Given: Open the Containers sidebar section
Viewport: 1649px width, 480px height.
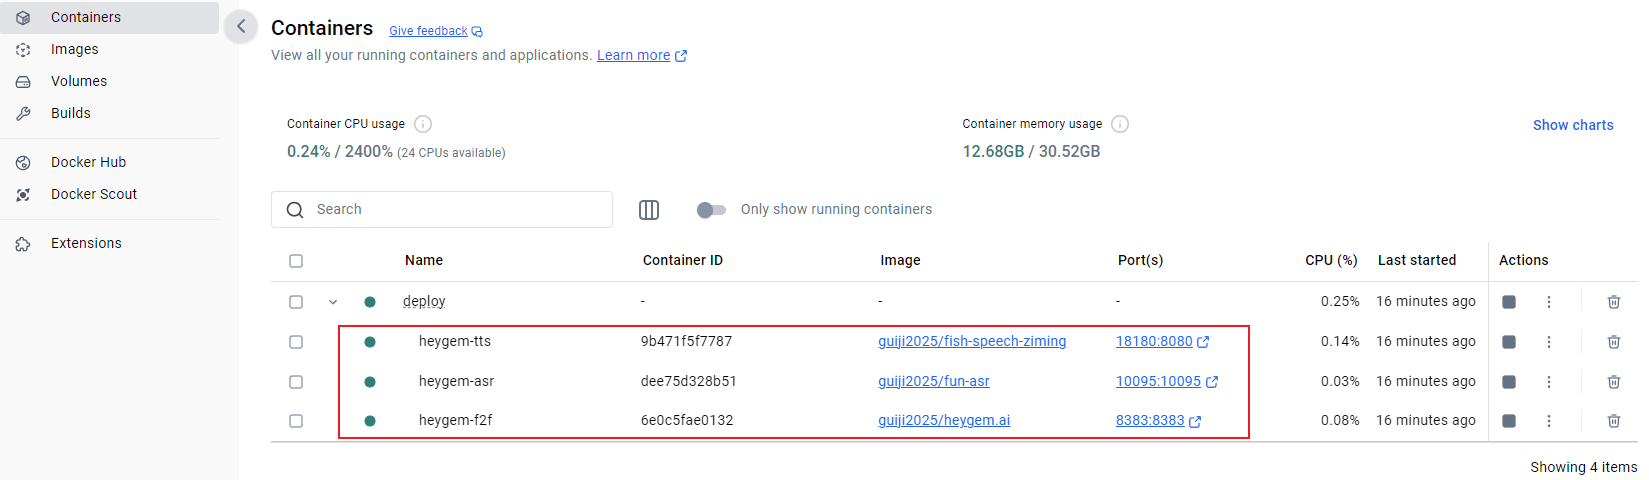Looking at the screenshot, I should click(x=109, y=17).
